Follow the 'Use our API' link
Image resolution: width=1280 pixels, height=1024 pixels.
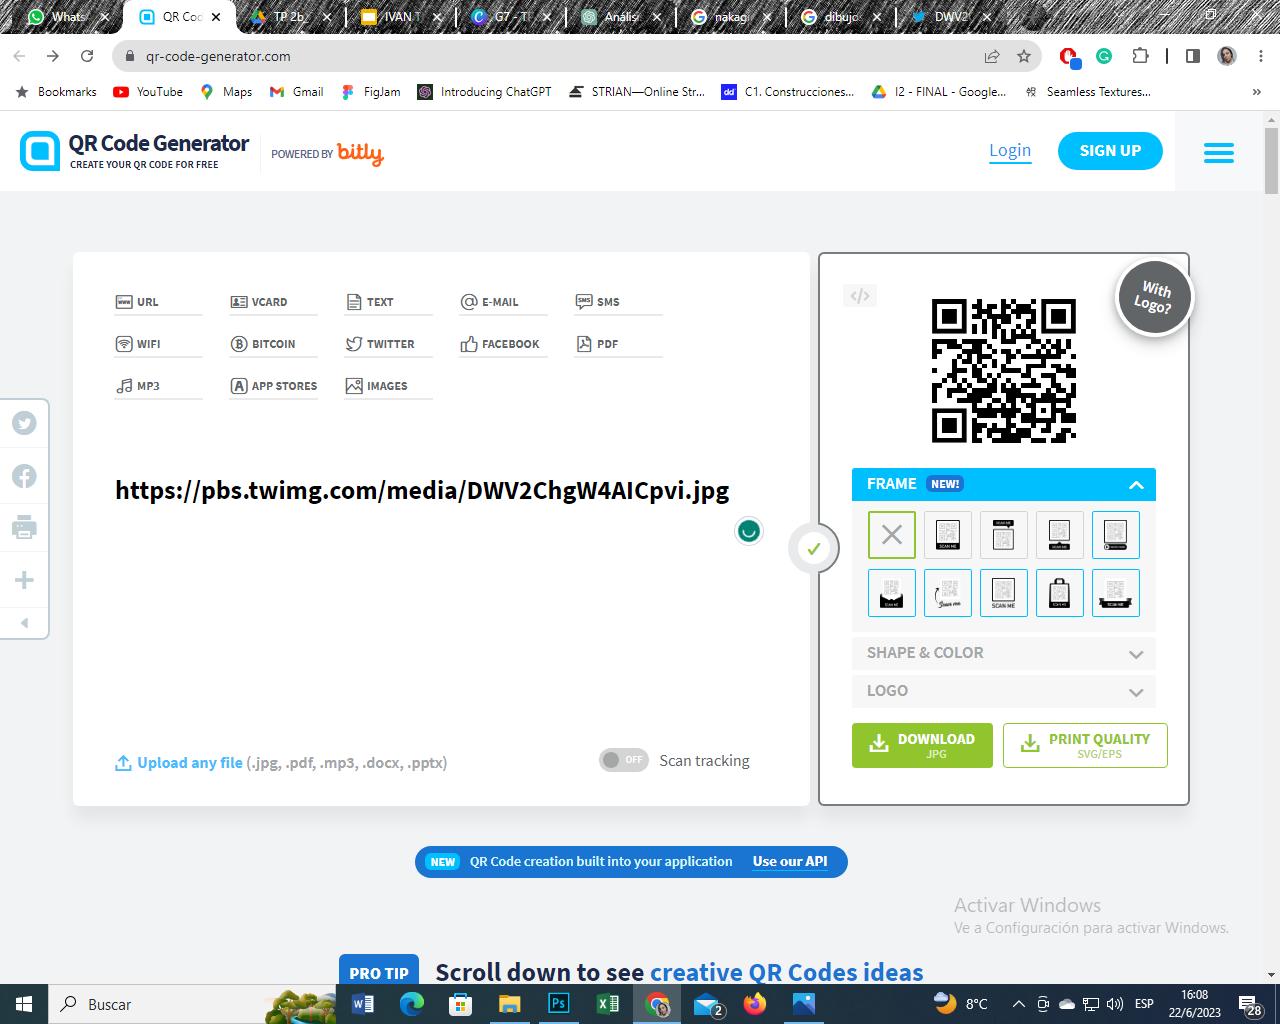click(790, 861)
